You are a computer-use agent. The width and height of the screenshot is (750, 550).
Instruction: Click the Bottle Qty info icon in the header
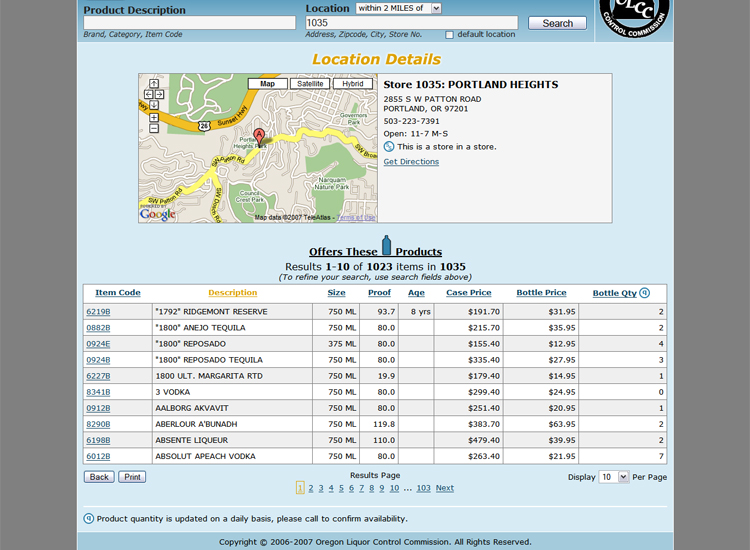[644, 293]
